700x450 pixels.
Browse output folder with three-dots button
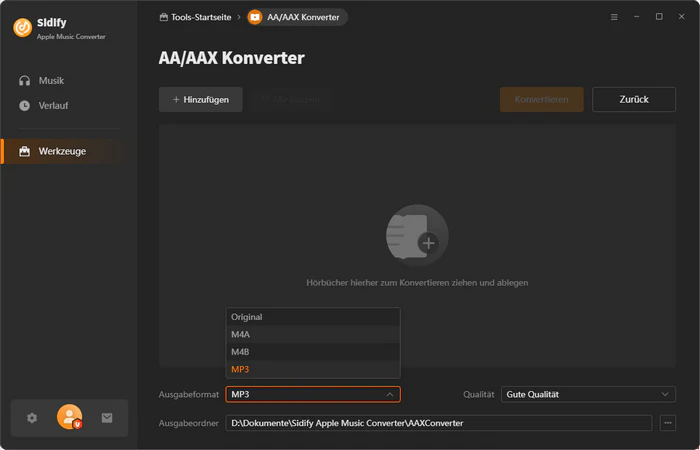pyautogui.click(x=667, y=423)
